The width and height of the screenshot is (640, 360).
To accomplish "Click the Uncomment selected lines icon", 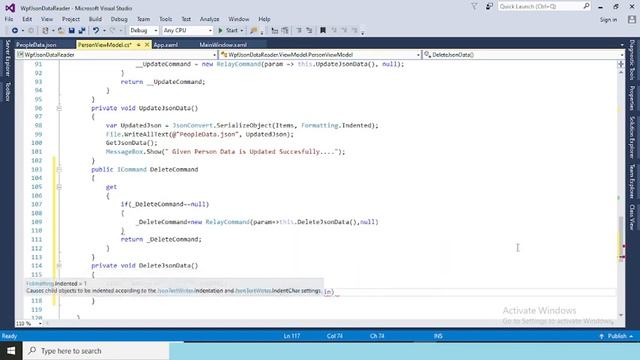I will pyautogui.click(x=309, y=30).
